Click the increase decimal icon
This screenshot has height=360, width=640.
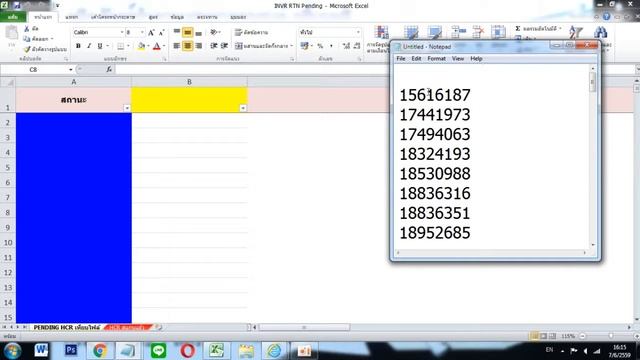point(346,46)
